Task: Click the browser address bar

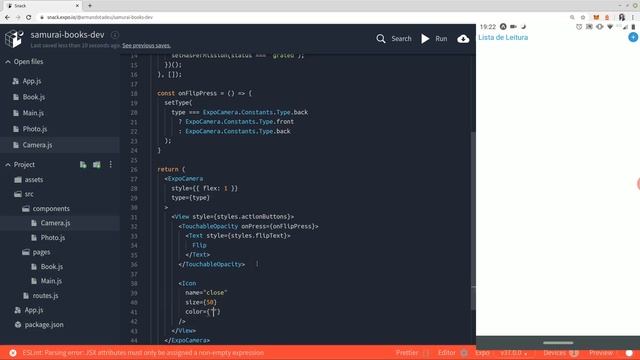Action: (302, 18)
